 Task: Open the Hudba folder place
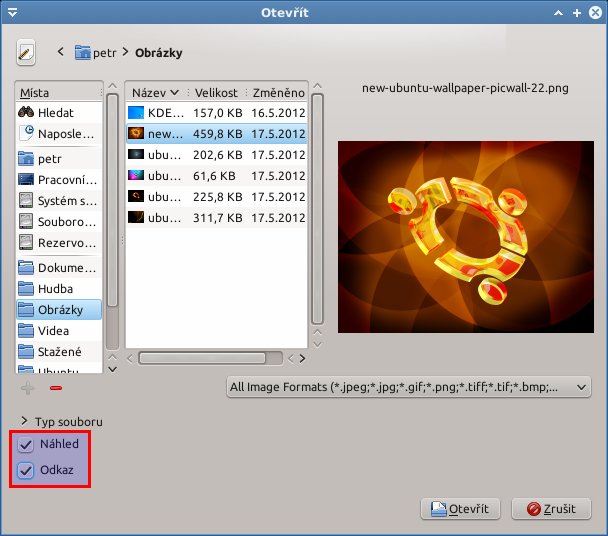pyautogui.click(x=59, y=289)
